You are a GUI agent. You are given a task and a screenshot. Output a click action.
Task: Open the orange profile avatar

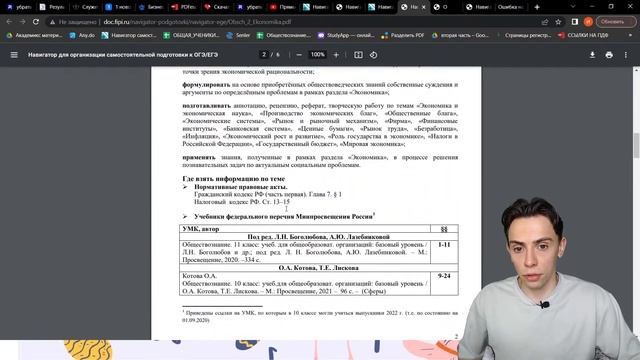588,22
